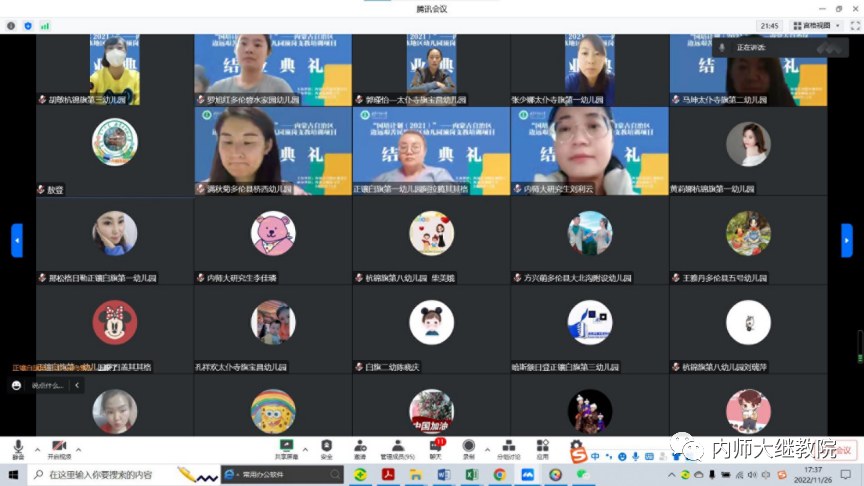Click the share screen icon

[x=287, y=447]
